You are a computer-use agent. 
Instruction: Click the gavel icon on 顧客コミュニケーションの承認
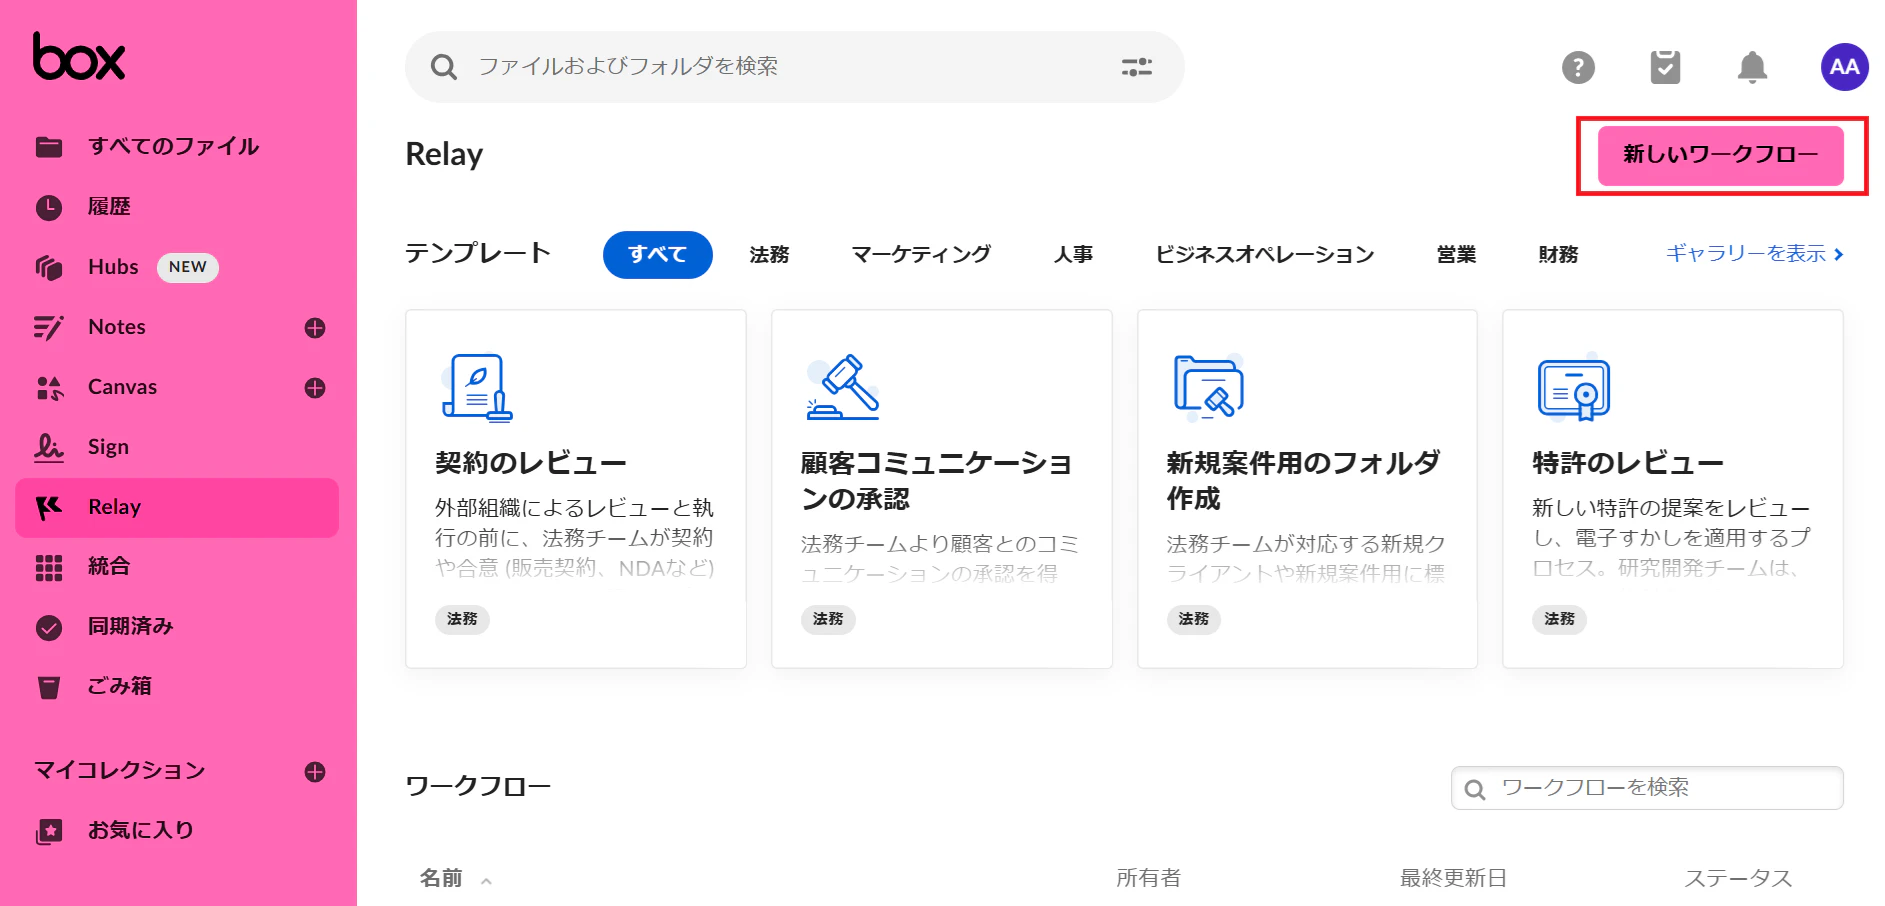coord(843,387)
